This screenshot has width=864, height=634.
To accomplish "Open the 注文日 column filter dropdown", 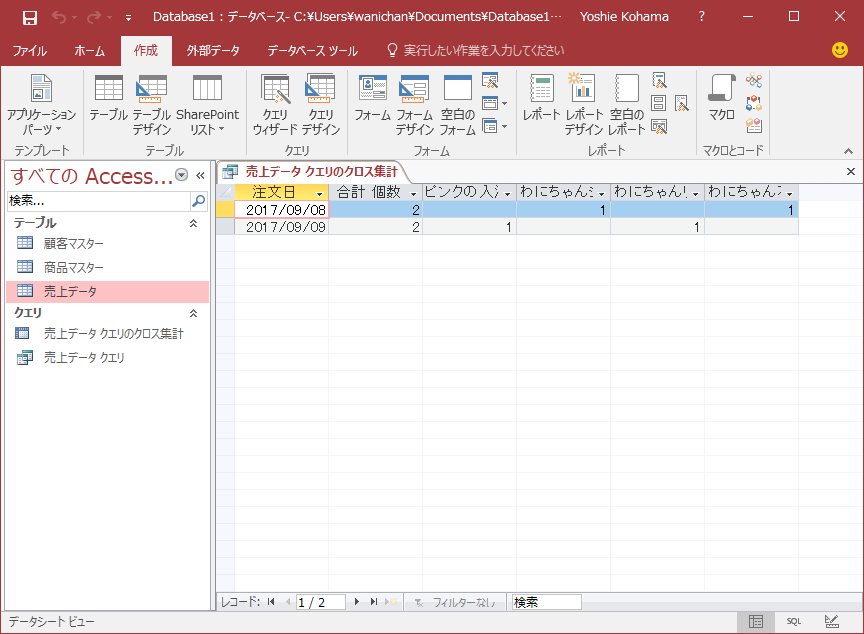I will (320, 192).
